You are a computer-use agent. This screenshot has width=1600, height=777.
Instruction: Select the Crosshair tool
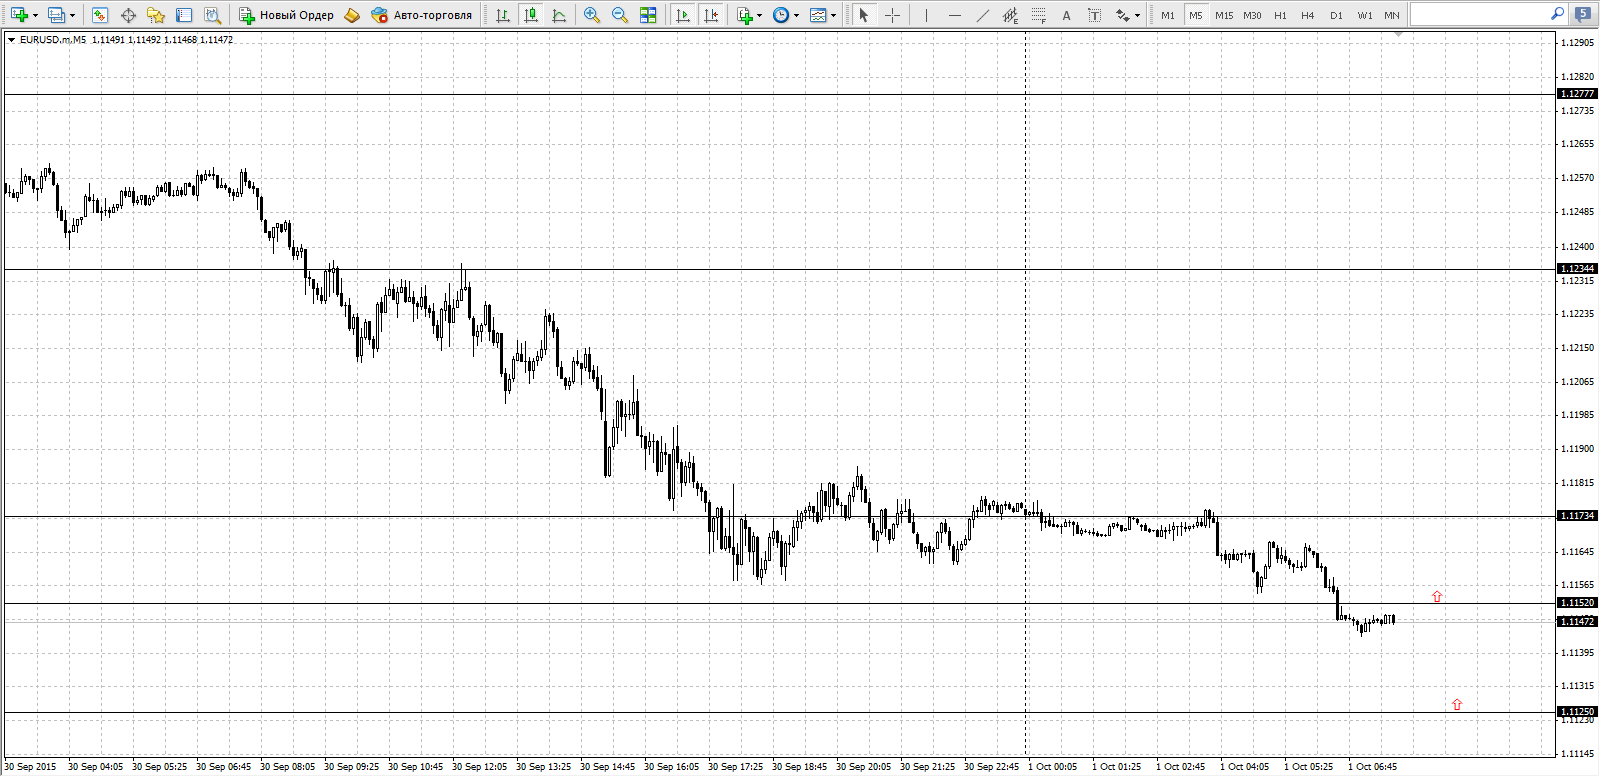(892, 15)
